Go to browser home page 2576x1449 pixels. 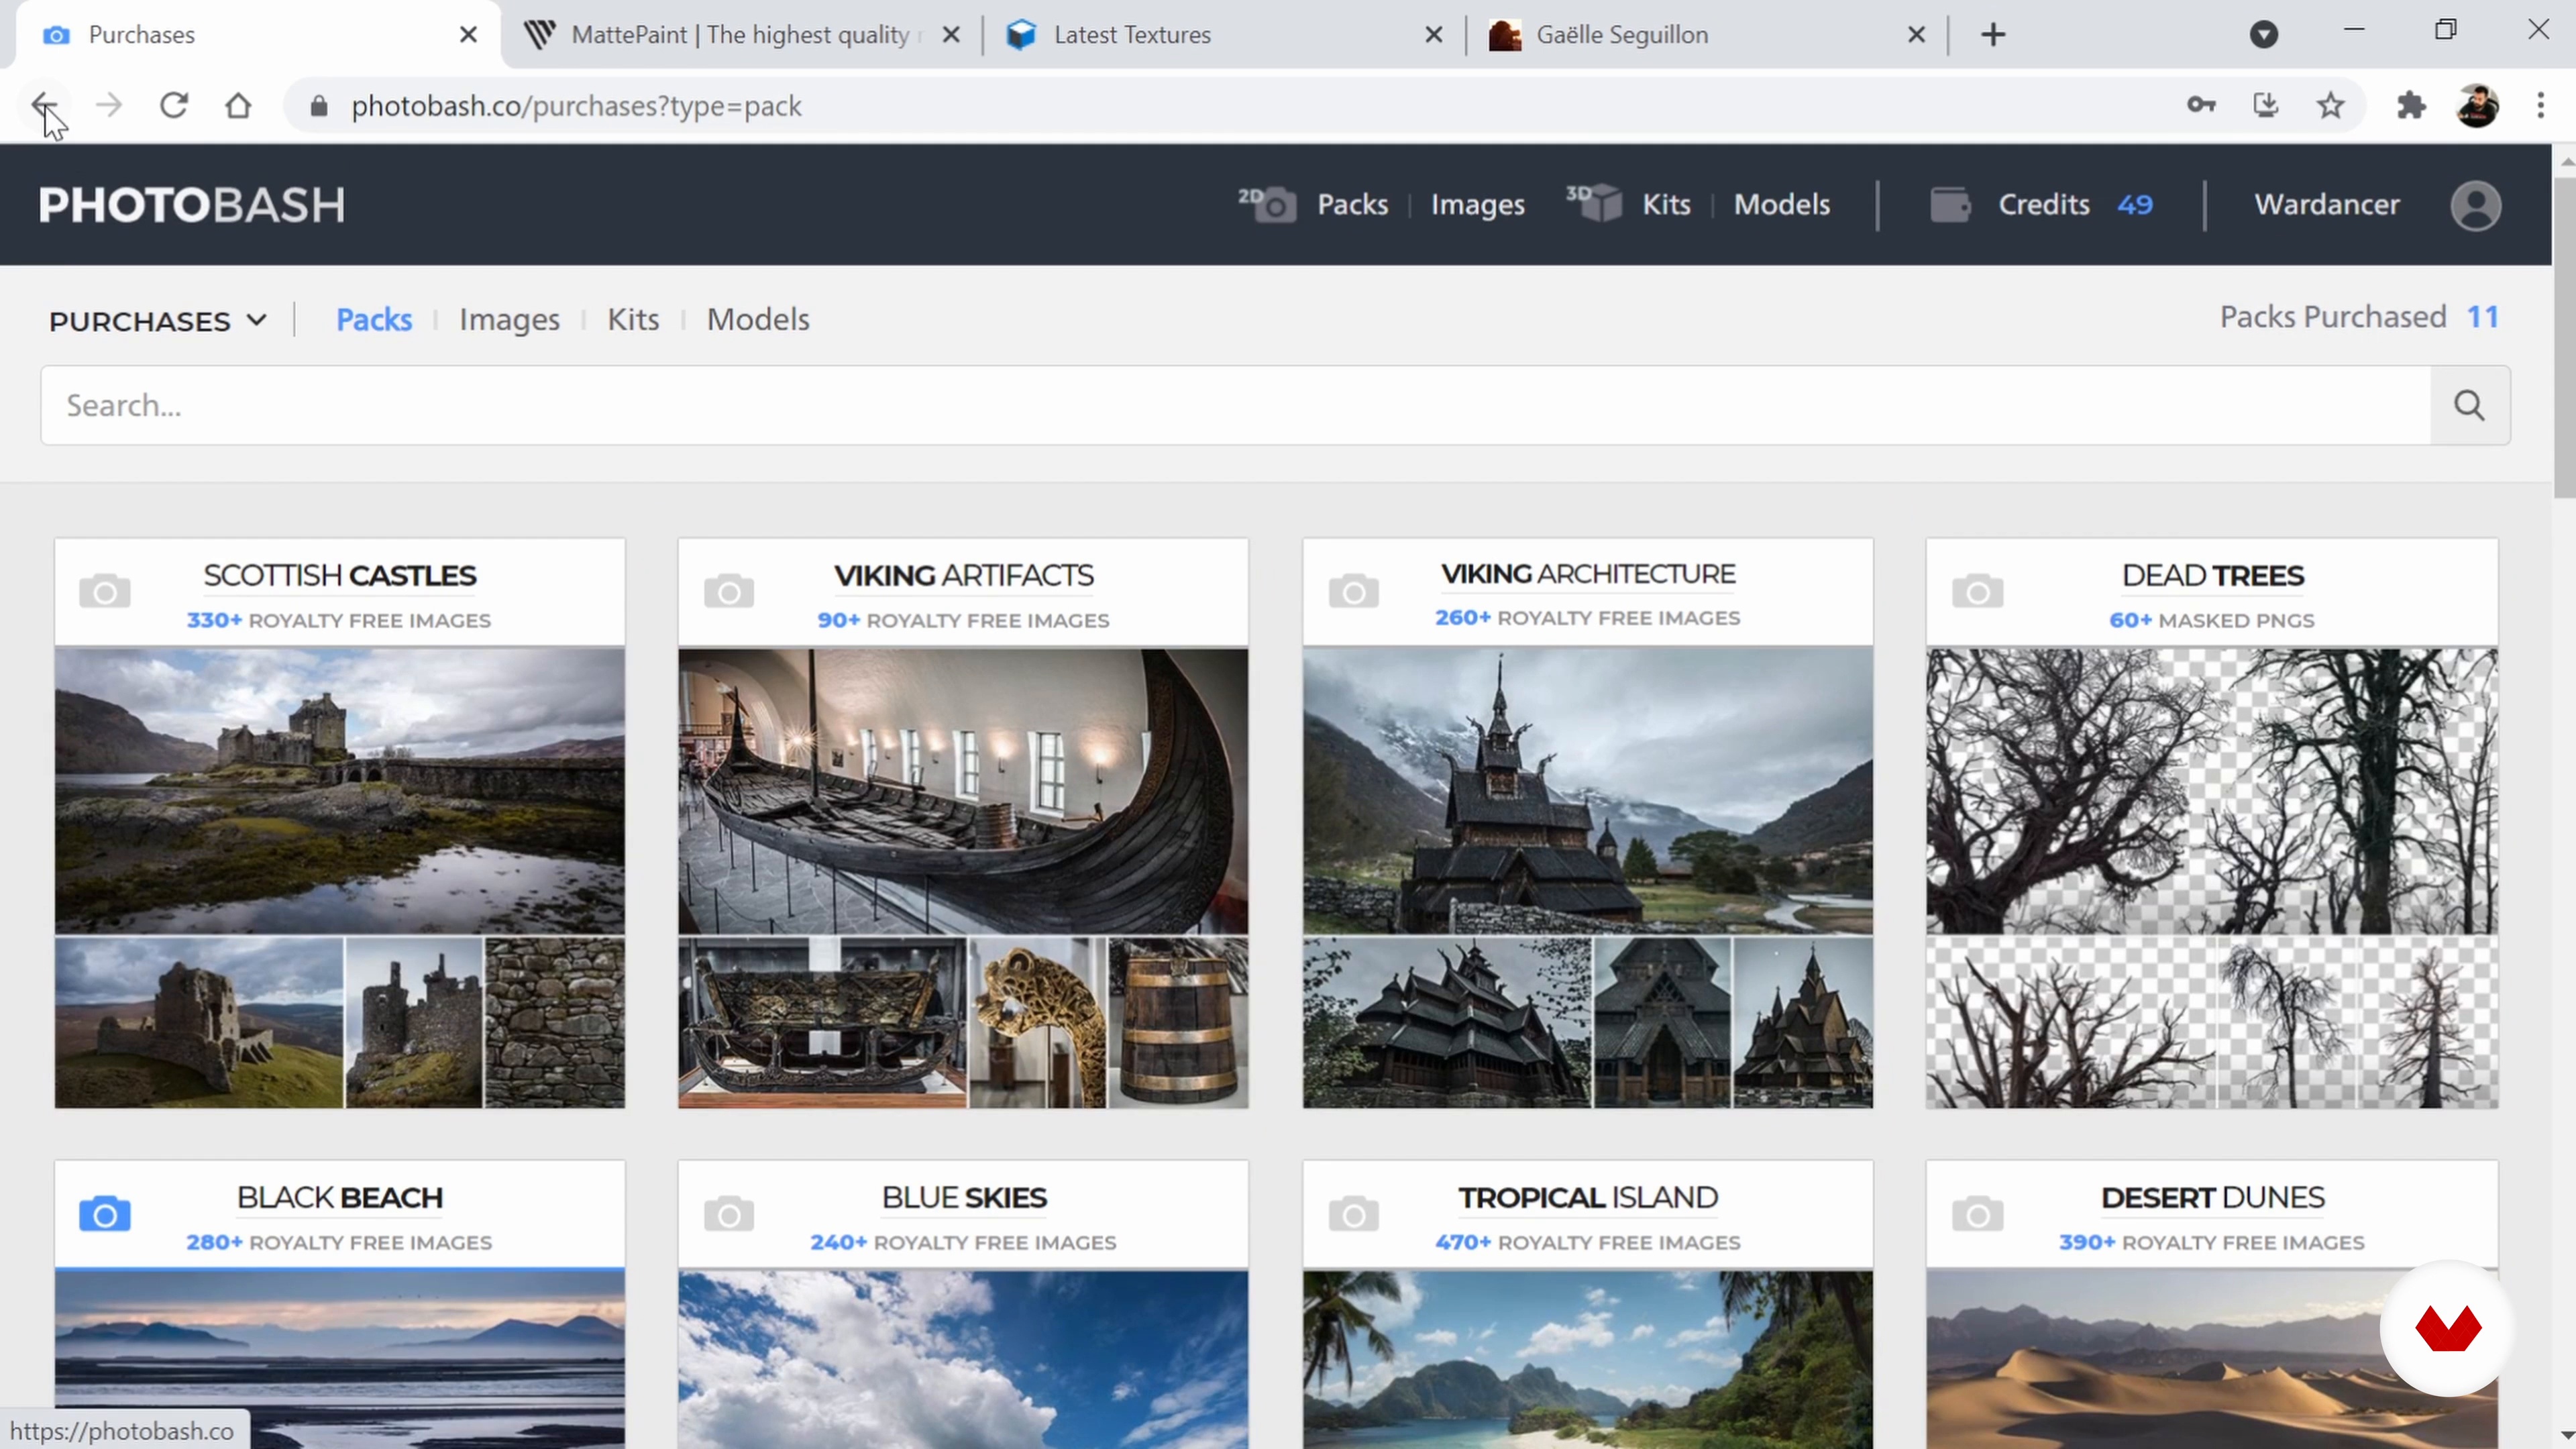pyautogui.click(x=238, y=106)
